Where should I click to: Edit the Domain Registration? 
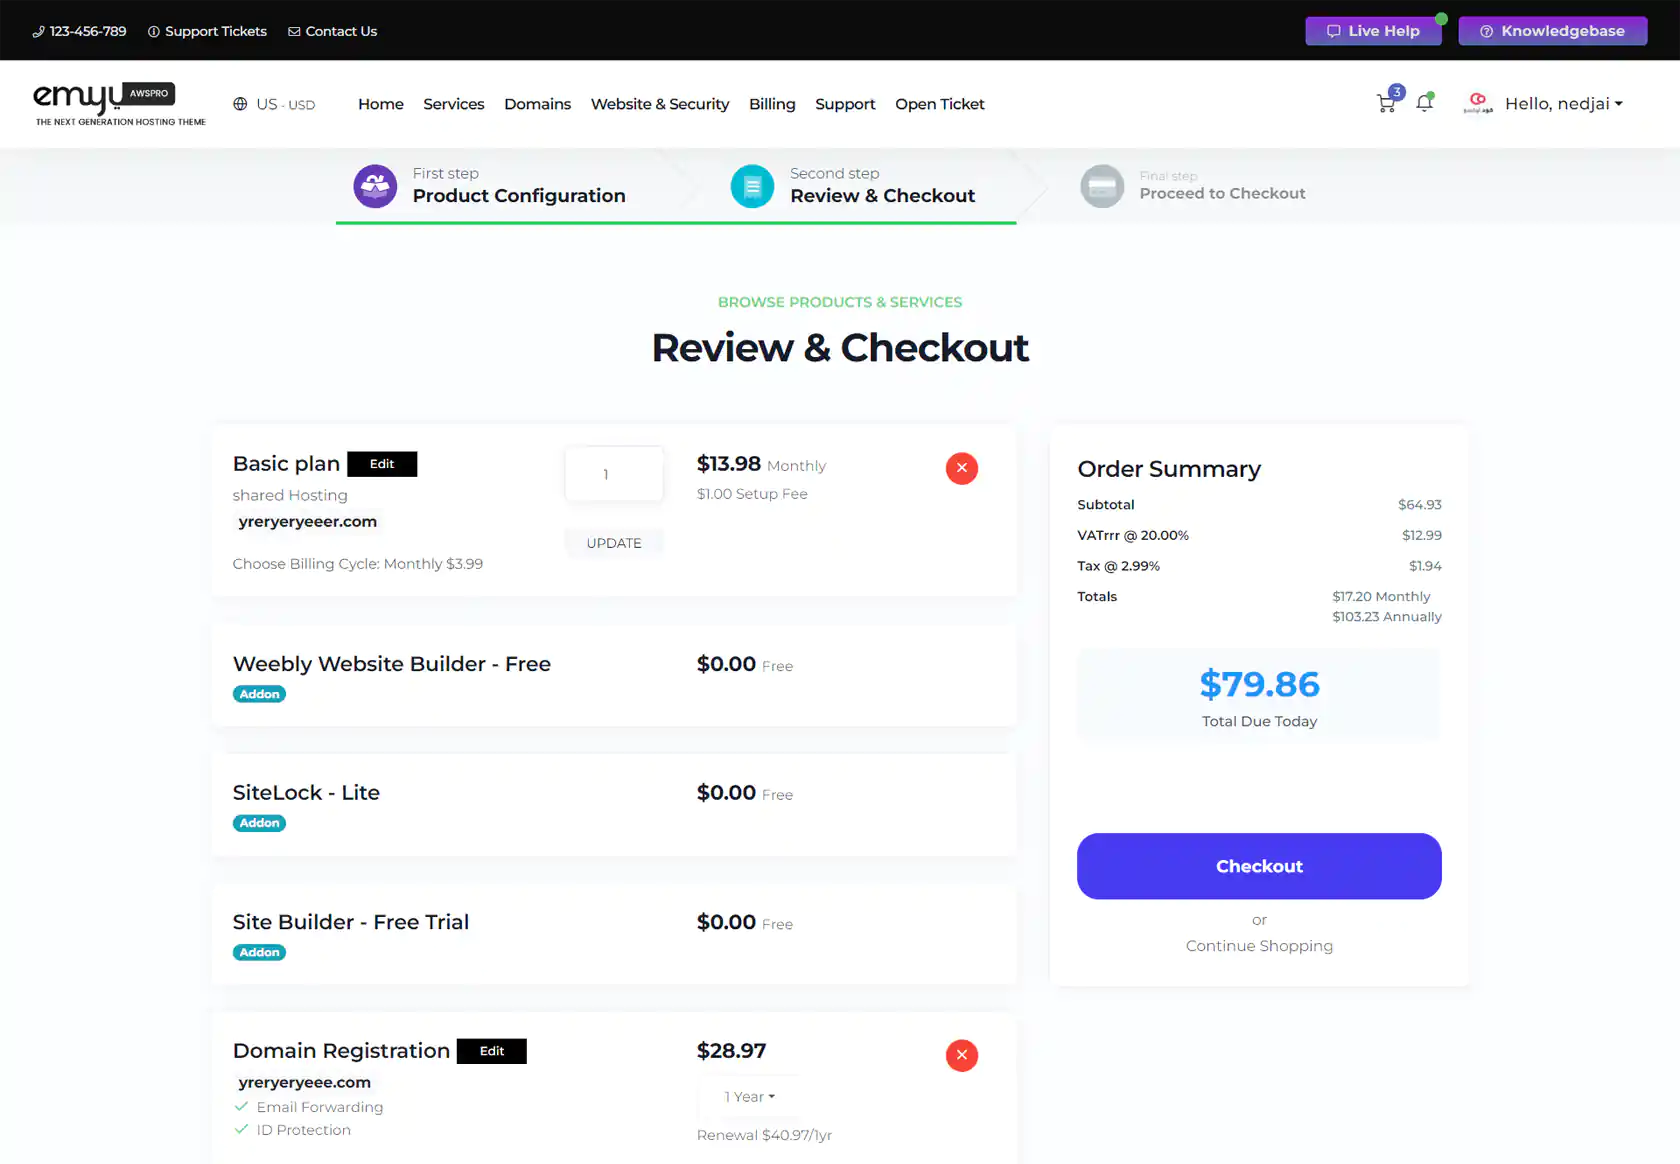[492, 1051]
